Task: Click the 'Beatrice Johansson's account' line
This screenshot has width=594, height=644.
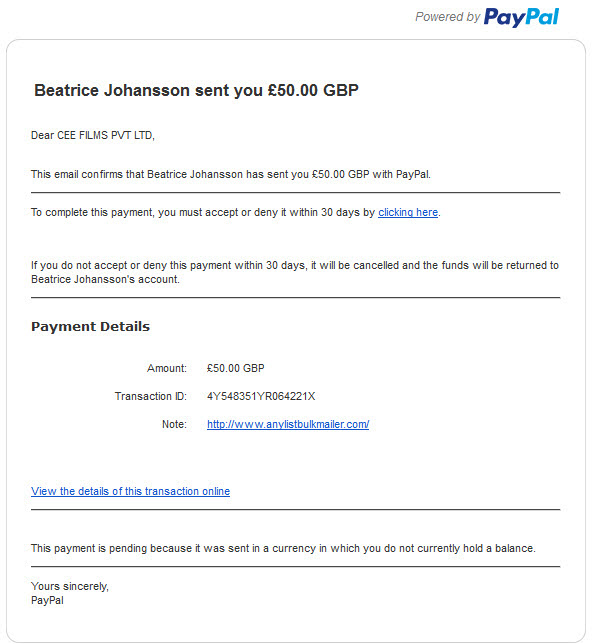Action: point(106,279)
